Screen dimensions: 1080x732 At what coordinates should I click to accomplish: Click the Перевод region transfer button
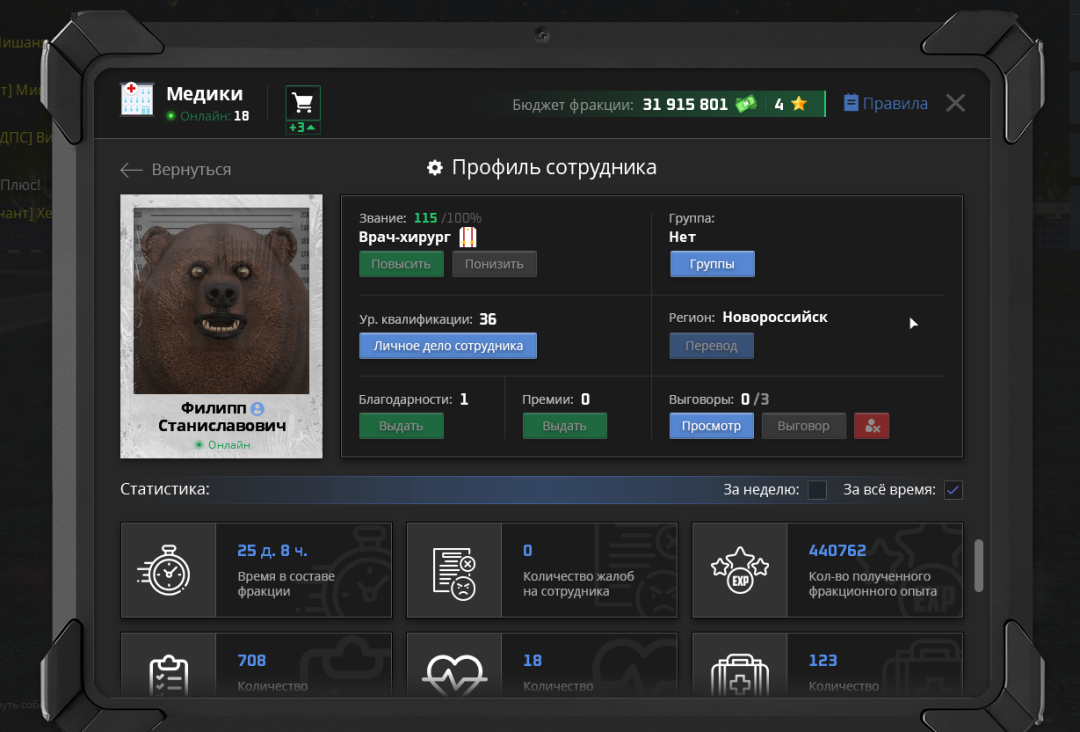712,346
